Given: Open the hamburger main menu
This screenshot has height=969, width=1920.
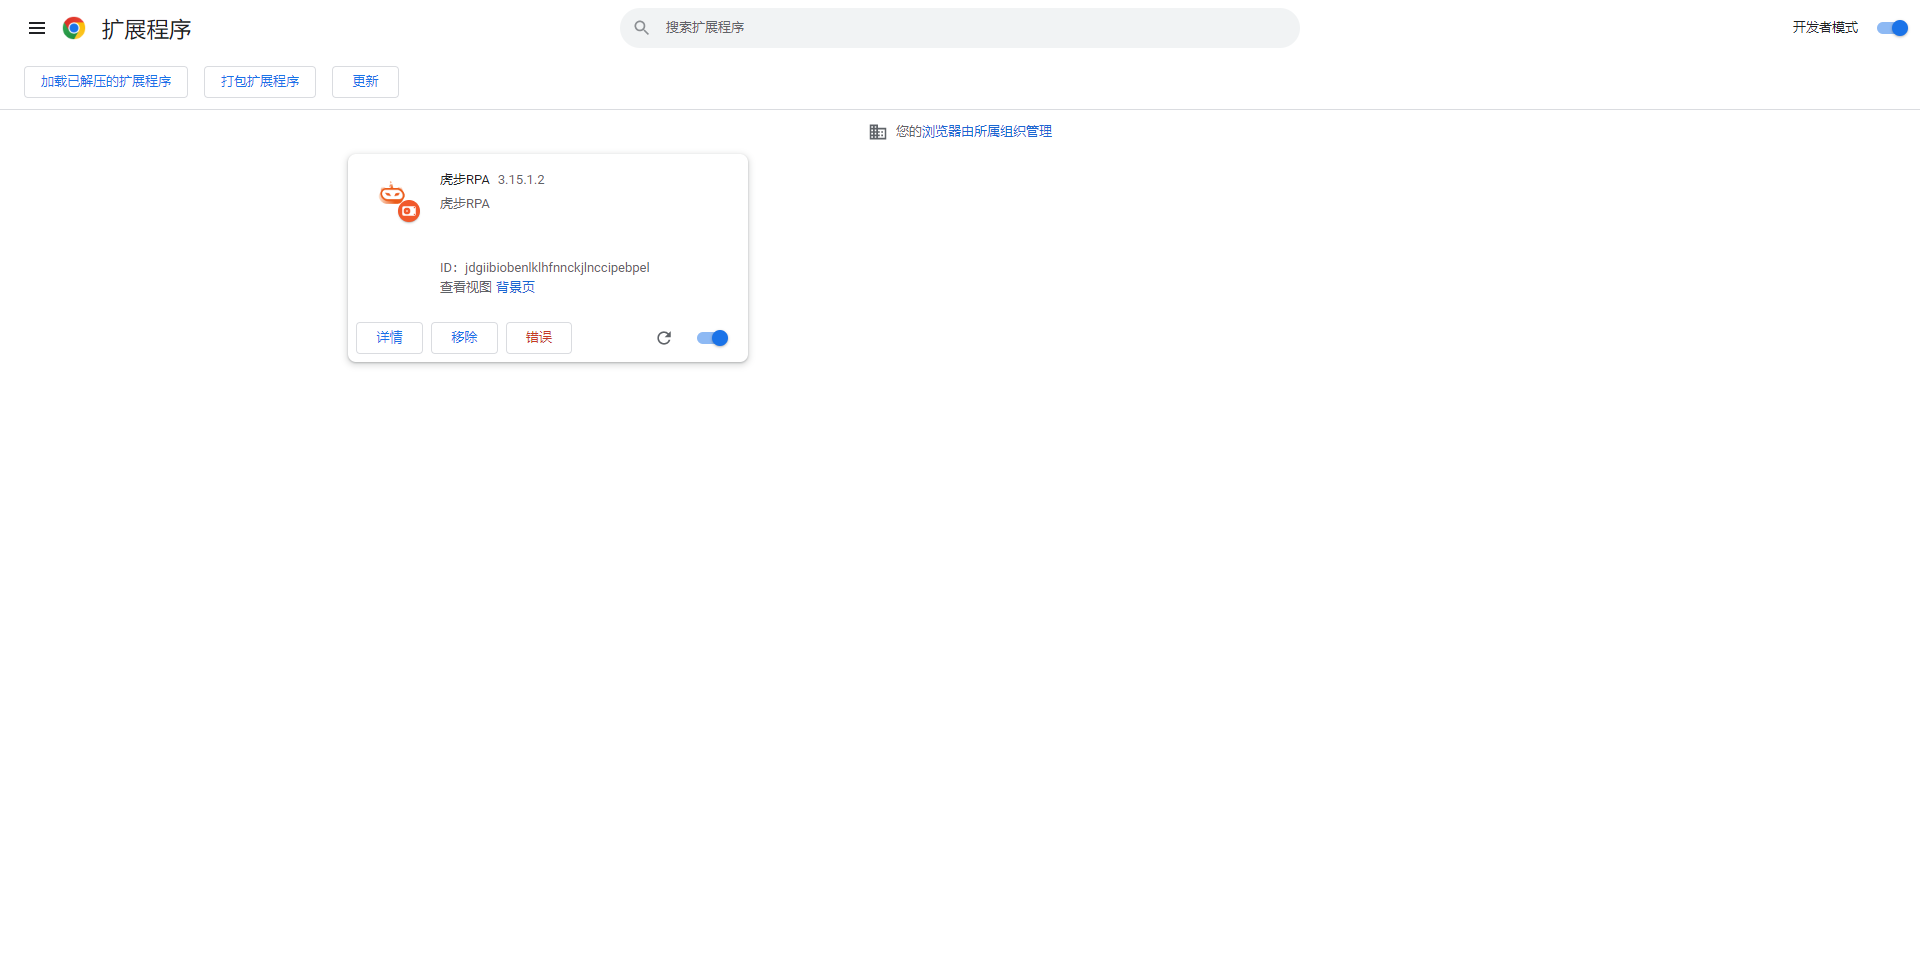Looking at the screenshot, I should 37,28.
